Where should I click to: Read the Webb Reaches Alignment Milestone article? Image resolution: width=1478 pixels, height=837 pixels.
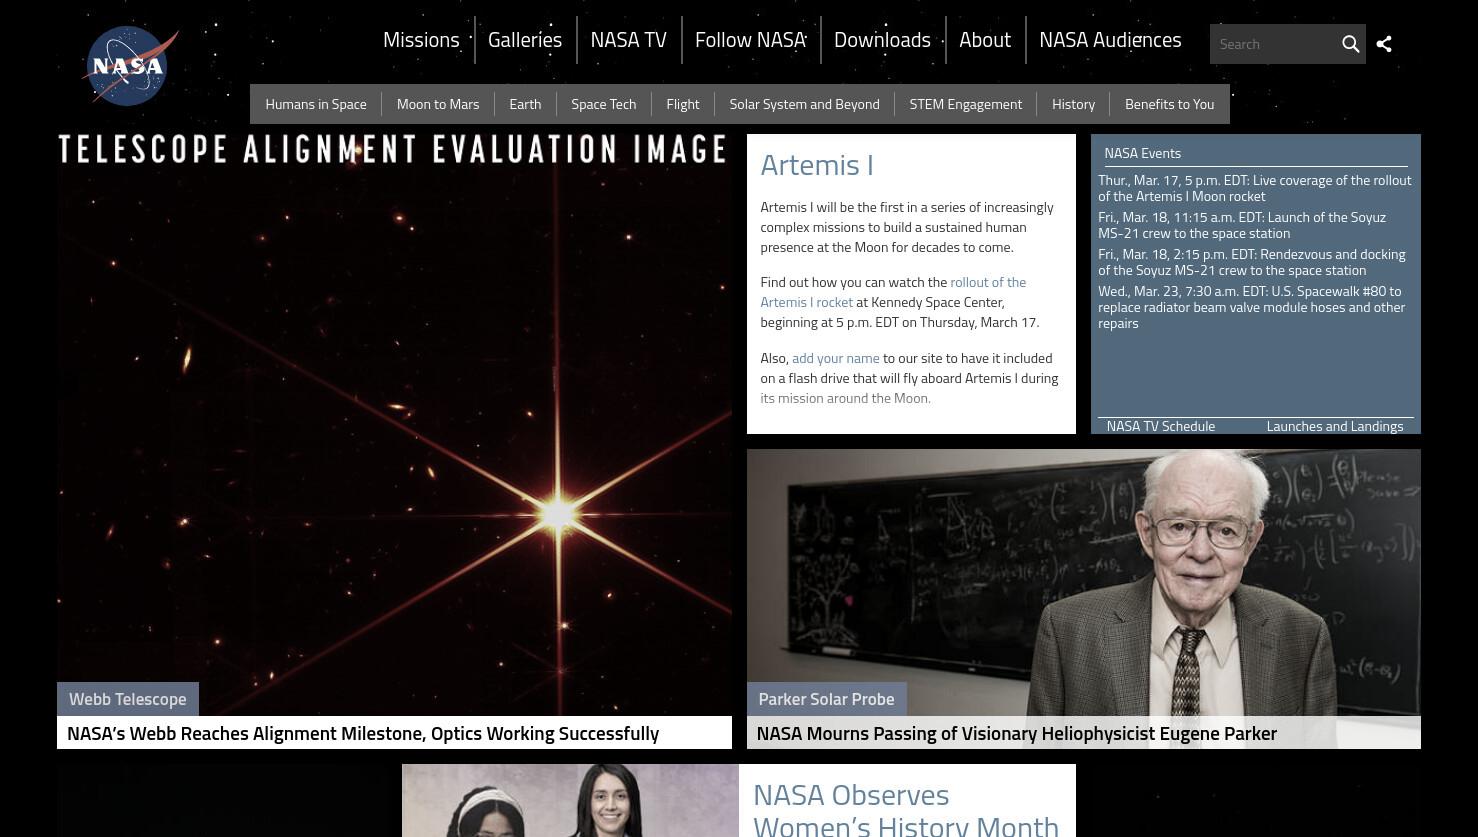click(x=363, y=733)
